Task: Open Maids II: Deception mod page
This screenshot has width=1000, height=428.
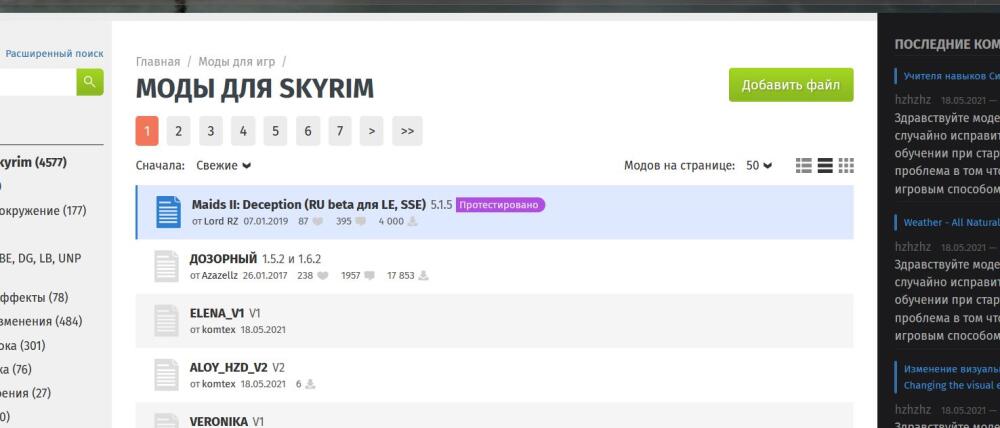Action: coord(309,205)
